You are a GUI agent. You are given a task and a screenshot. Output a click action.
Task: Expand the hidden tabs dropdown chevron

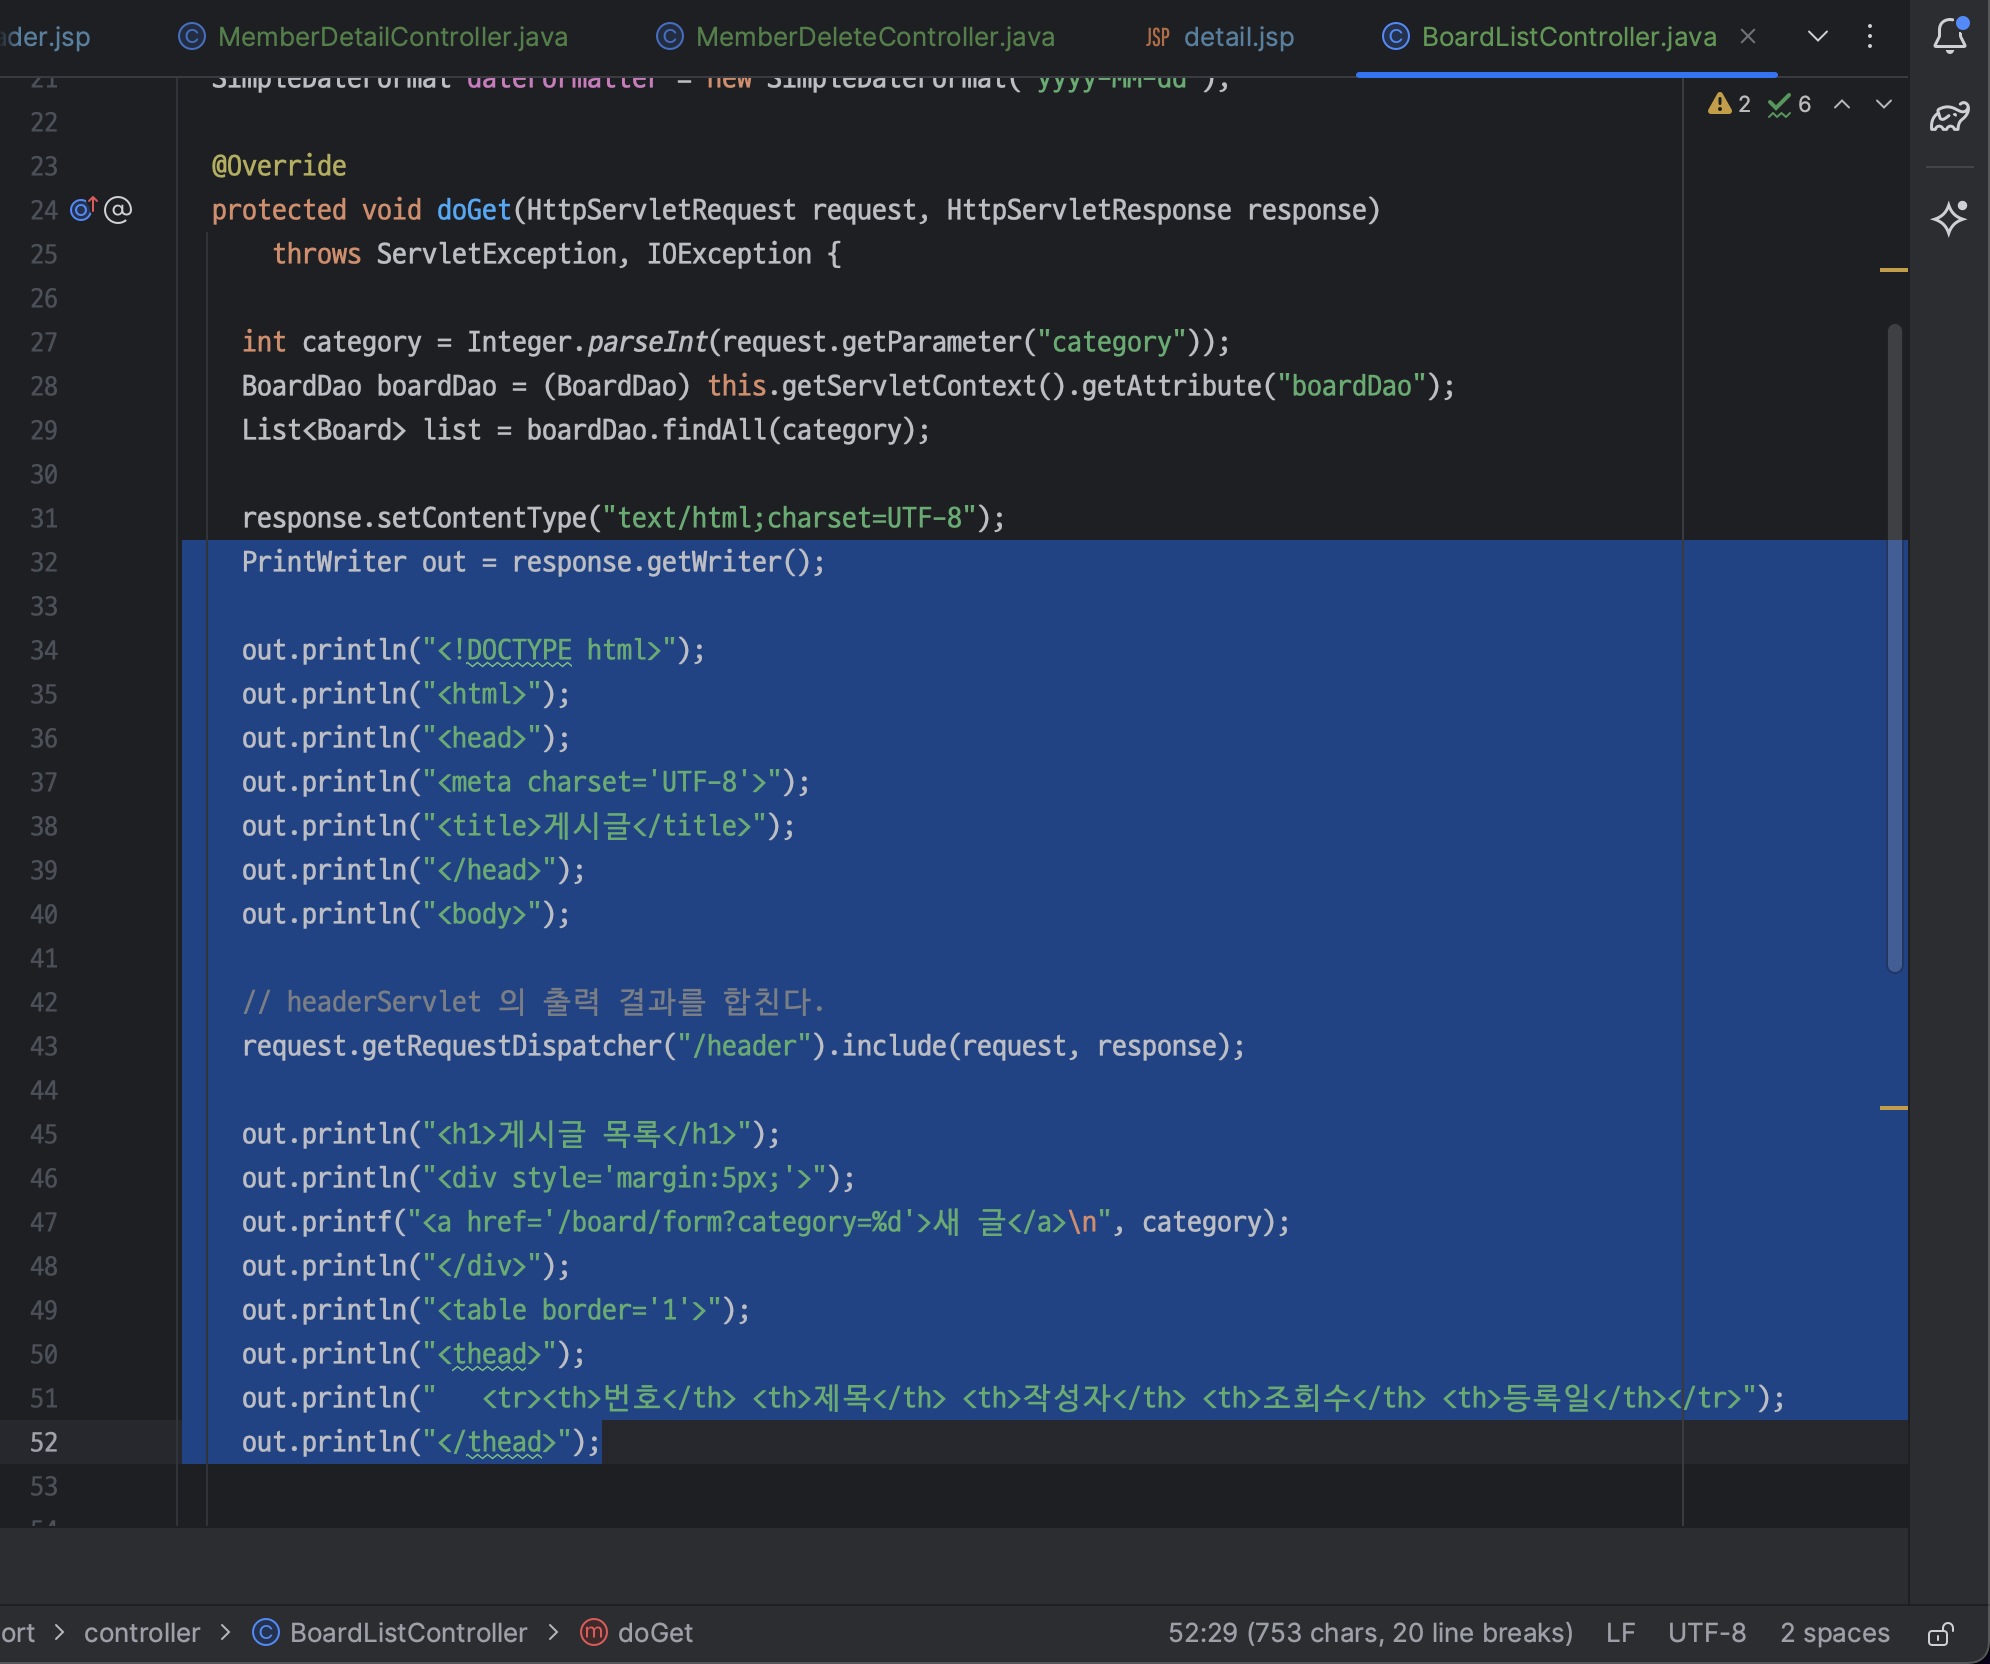1818,37
